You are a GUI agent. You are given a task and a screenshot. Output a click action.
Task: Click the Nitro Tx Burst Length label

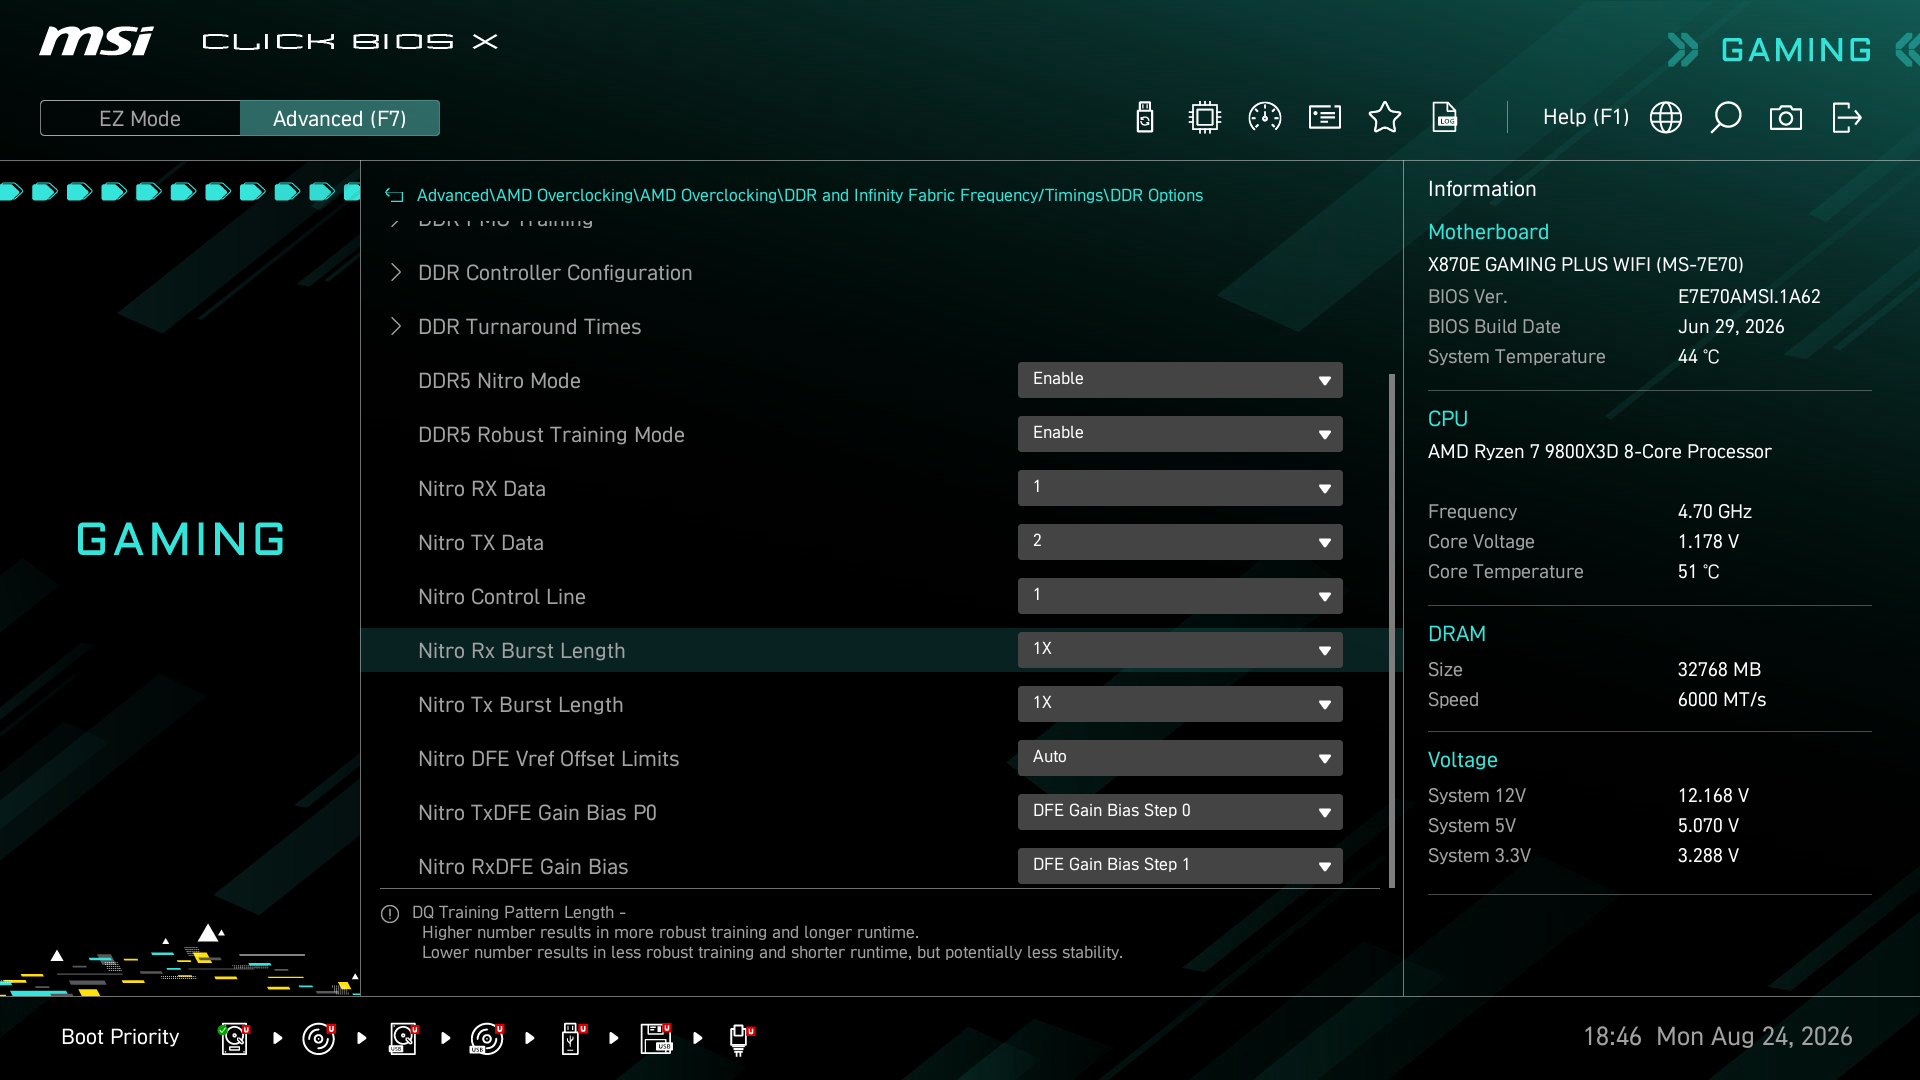tap(521, 705)
